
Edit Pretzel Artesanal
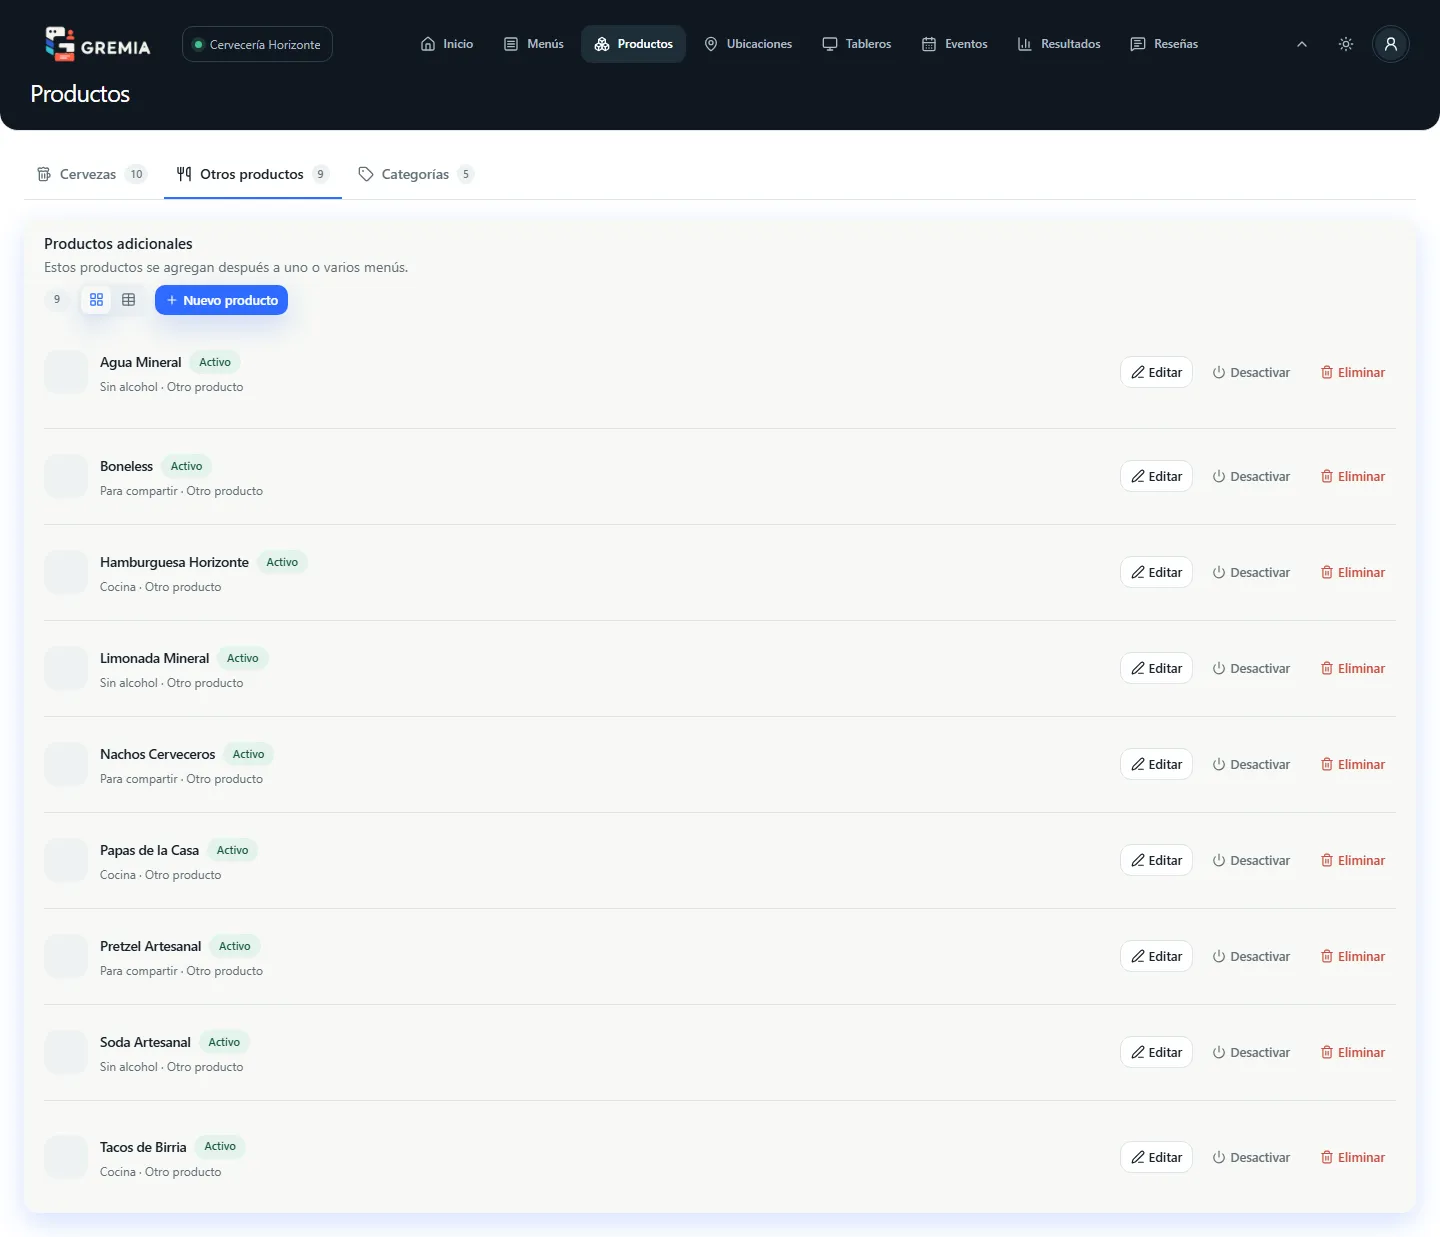pos(1156,956)
